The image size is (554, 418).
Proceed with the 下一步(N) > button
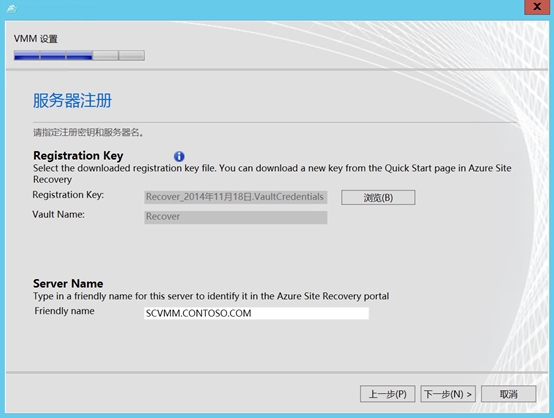[448, 394]
